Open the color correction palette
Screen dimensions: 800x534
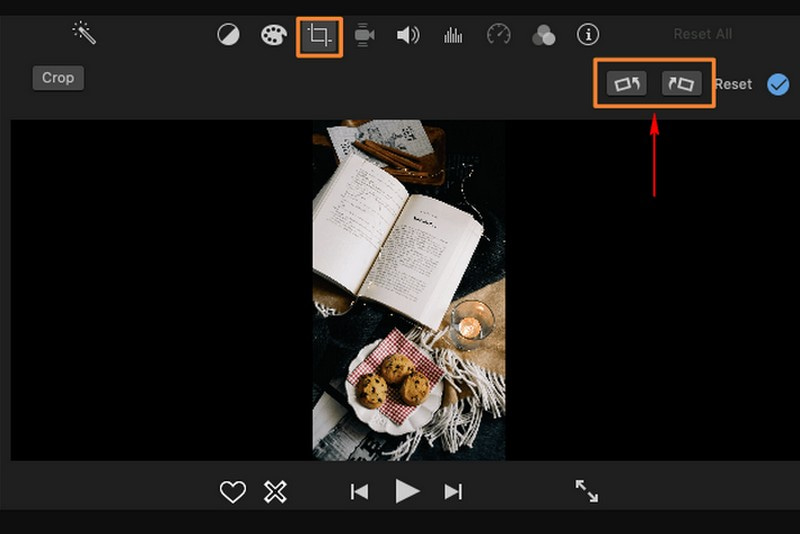coord(274,35)
